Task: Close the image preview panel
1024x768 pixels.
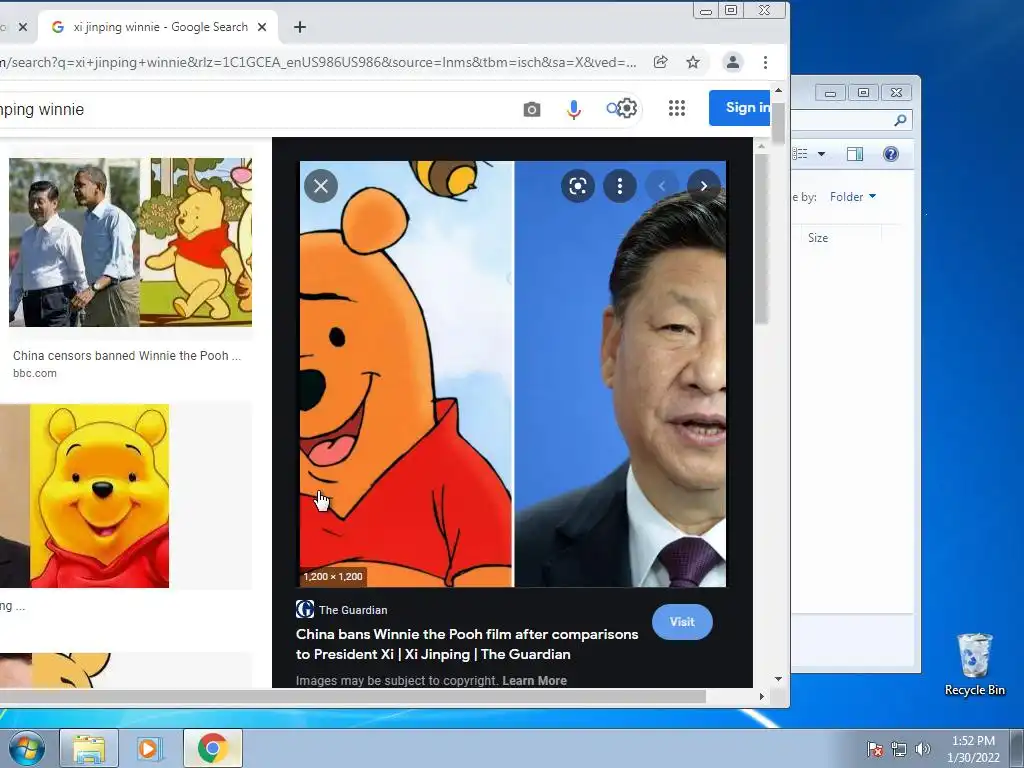Action: (x=321, y=186)
